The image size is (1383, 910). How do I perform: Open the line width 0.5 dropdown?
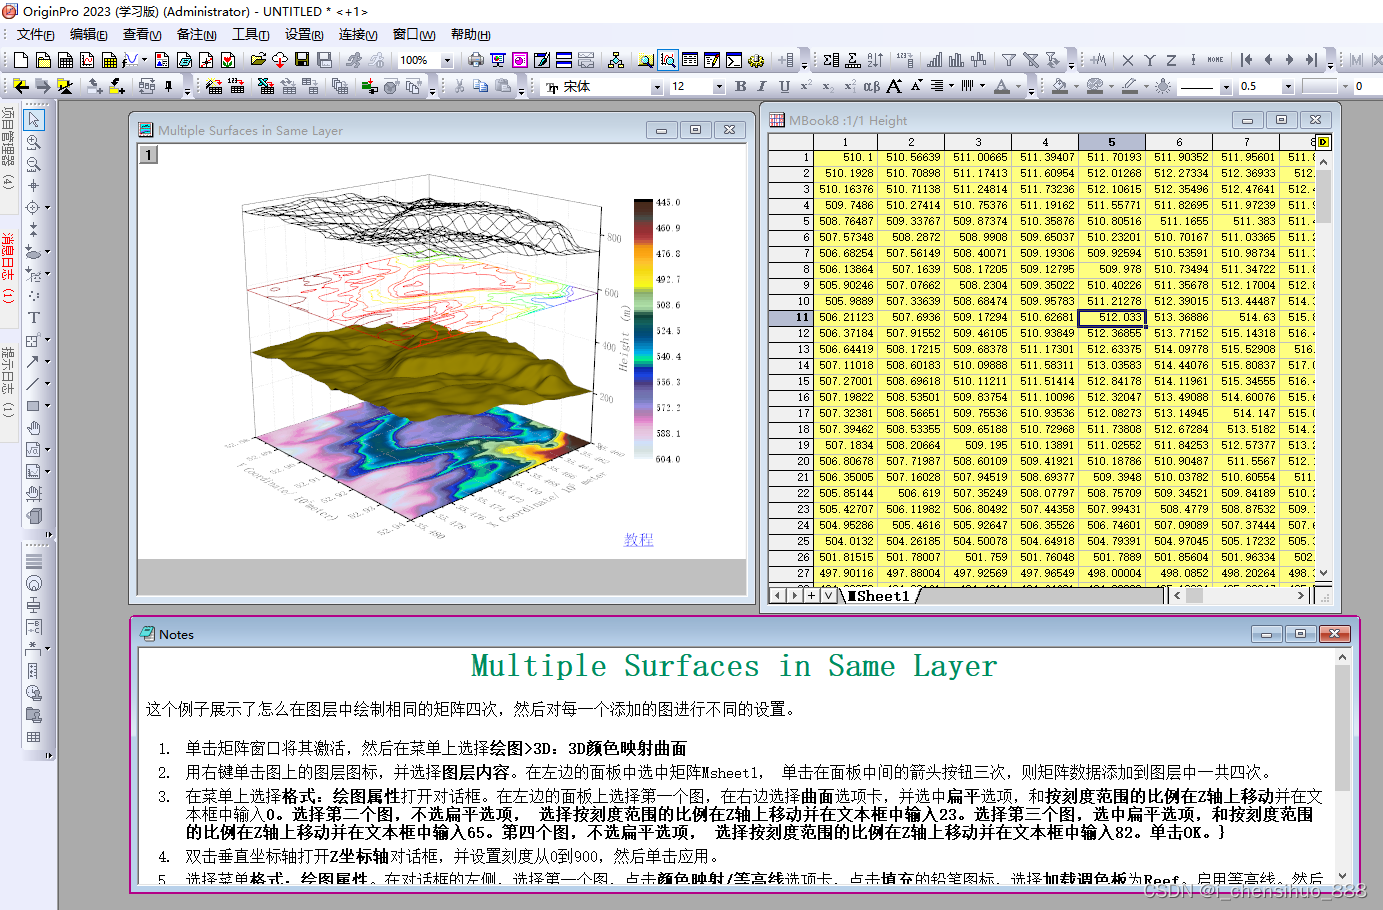click(1287, 88)
